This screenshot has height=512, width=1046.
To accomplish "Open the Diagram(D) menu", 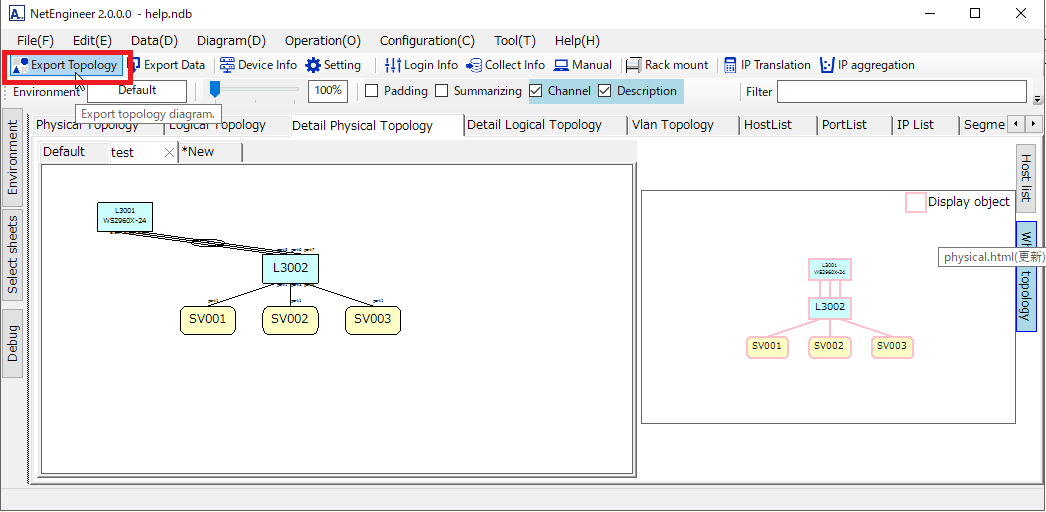I will pos(231,41).
